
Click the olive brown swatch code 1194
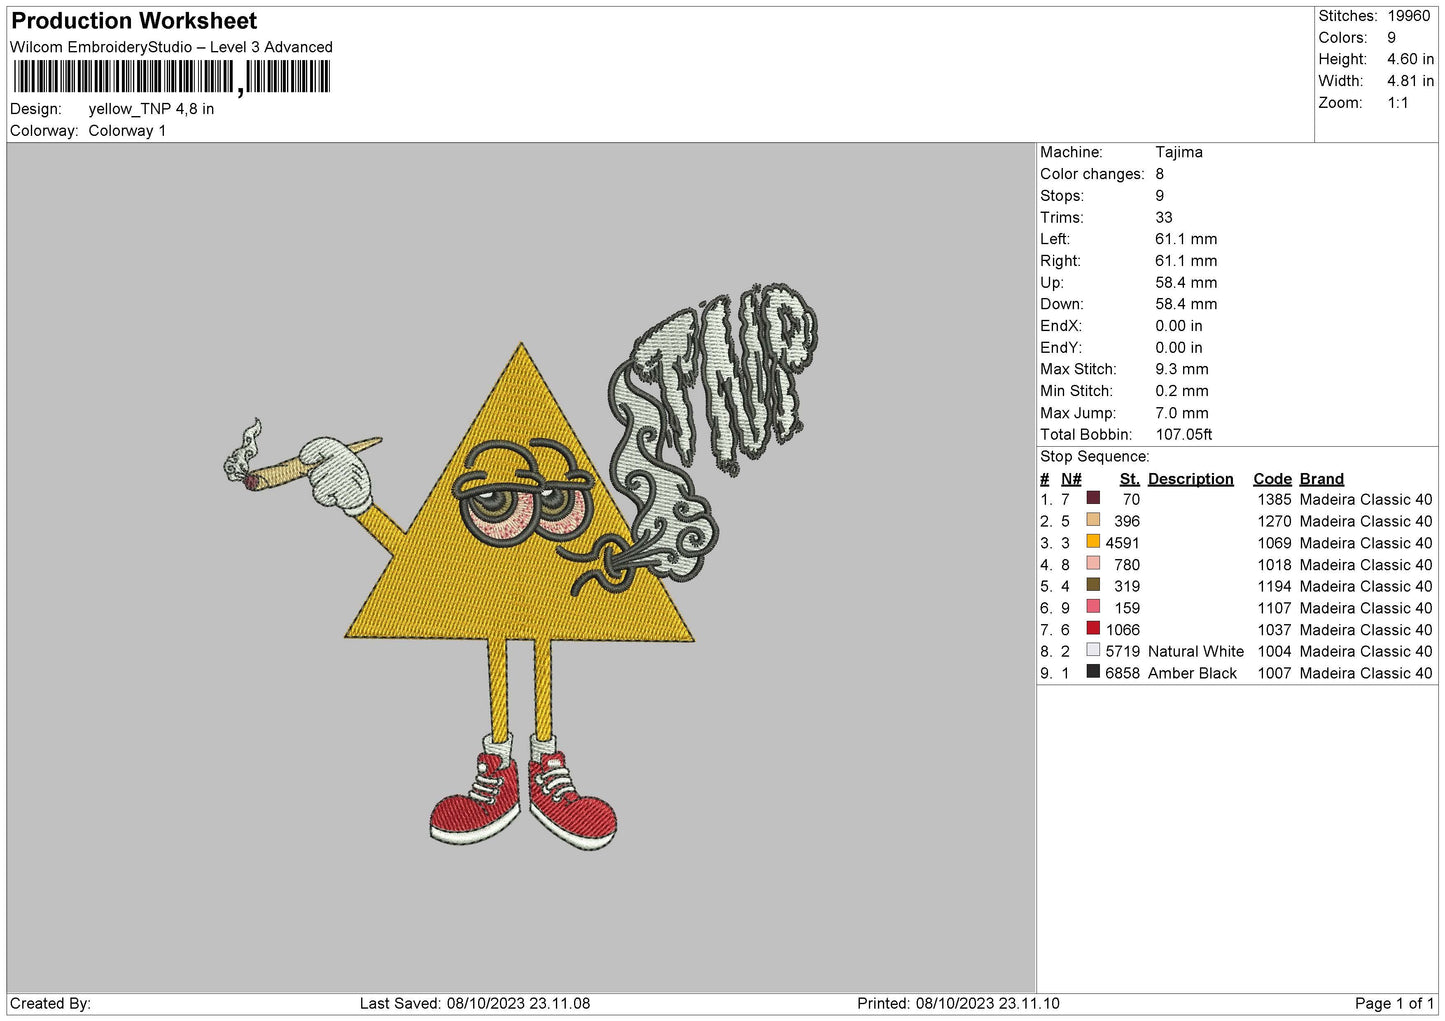tap(1093, 585)
